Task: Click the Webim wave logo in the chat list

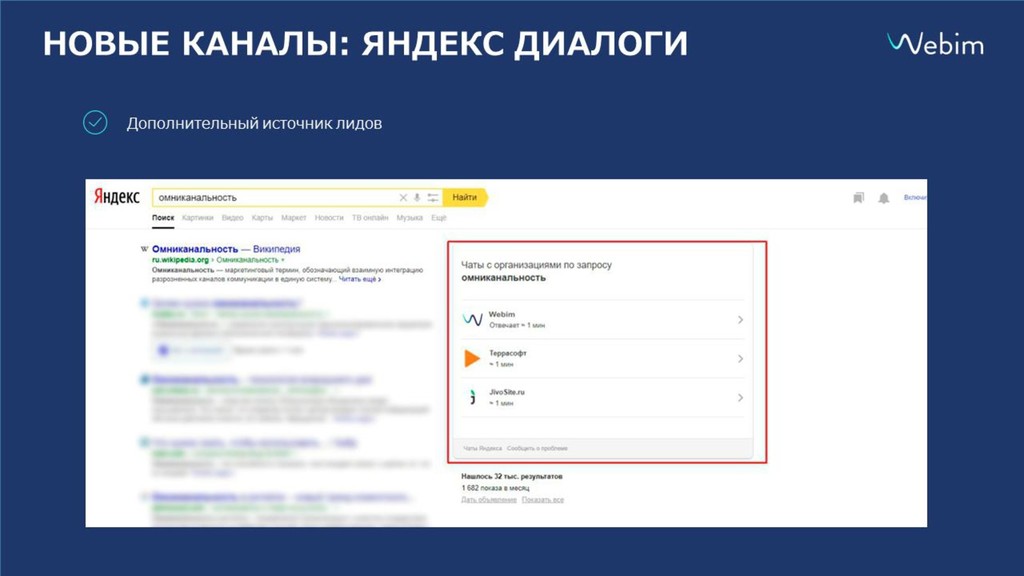Action: point(472,319)
